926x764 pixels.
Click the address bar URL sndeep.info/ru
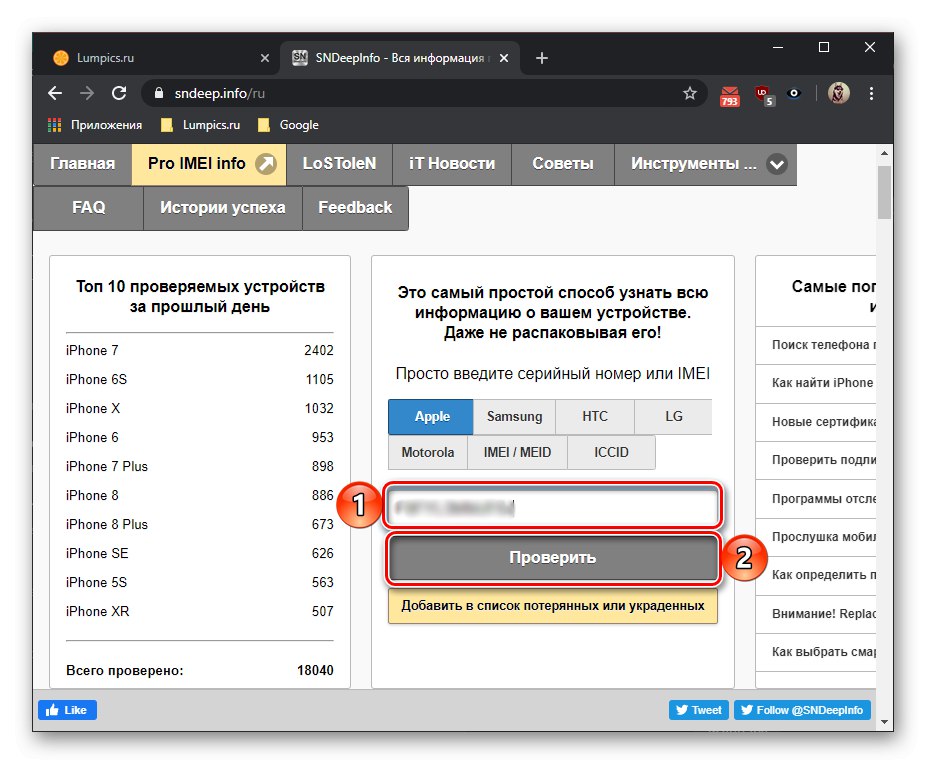[x=220, y=93]
